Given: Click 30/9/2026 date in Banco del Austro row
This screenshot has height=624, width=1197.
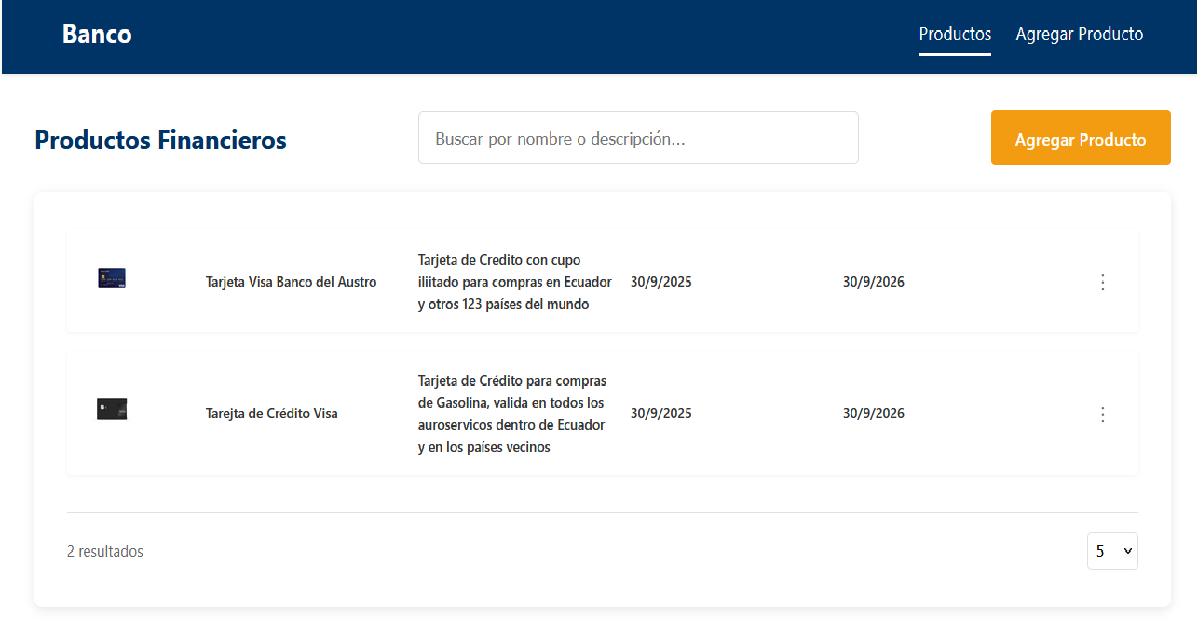Looking at the screenshot, I should [x=873, y=282].
